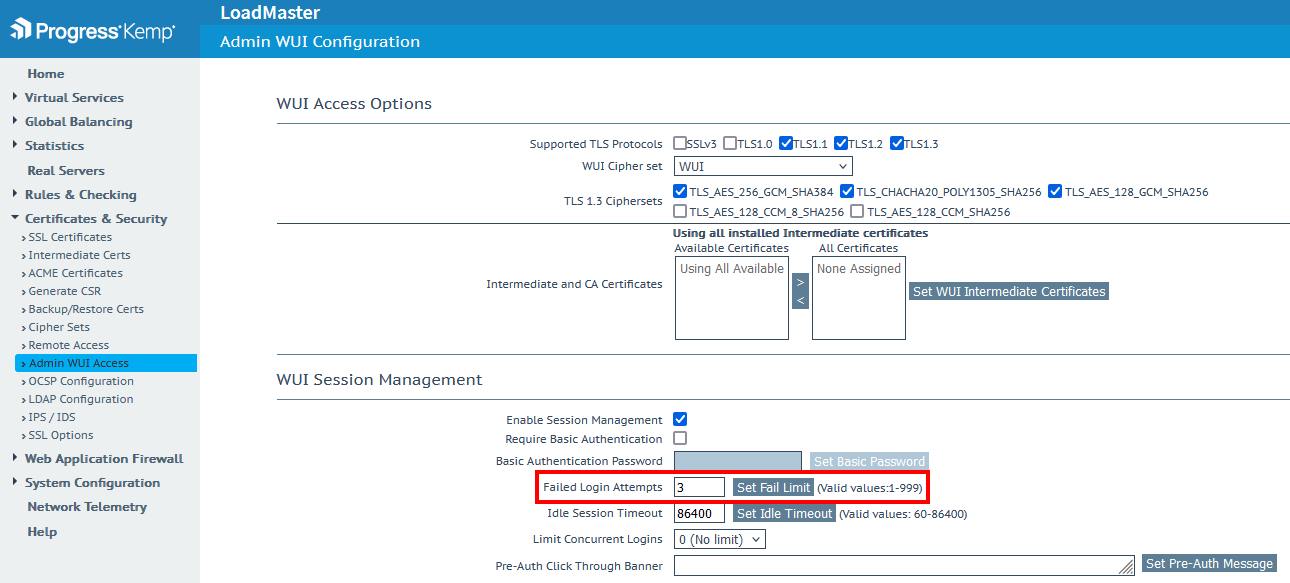Collapse Certificates & Security menu
Image resolution: width=1290 pixels, height=583 pixels.
tap(96, 219)
